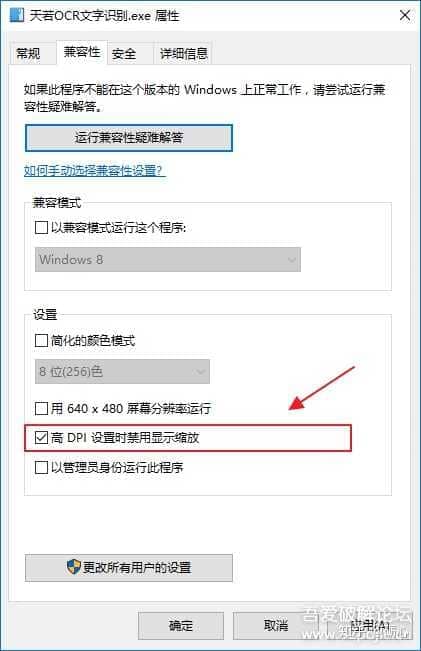
Task: Confirm with the 确定 button
Action: tap(181, 626)
